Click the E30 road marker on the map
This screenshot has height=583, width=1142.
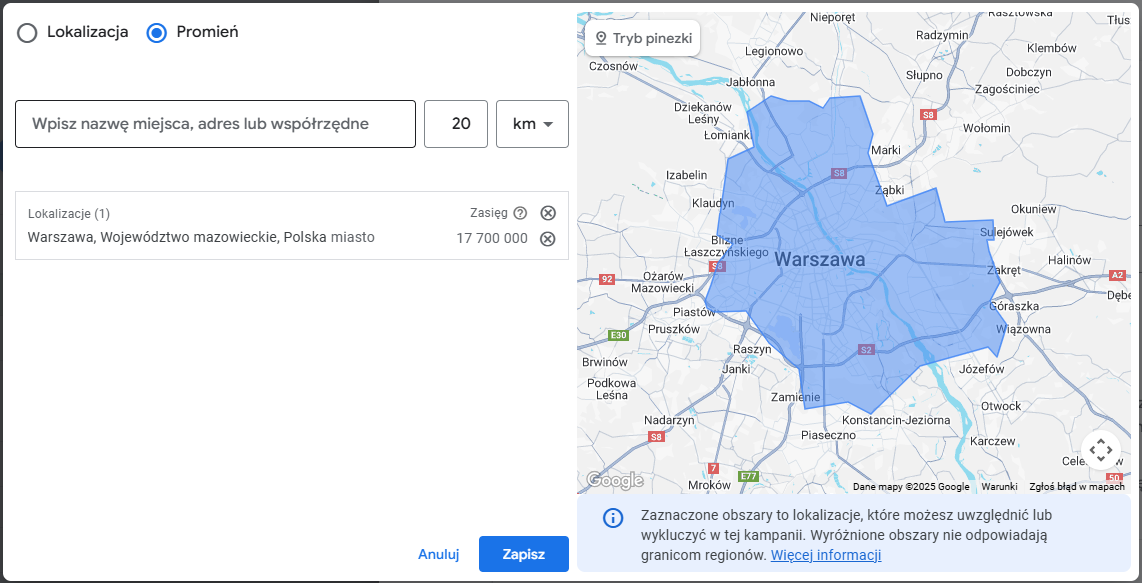coord(618,335)
